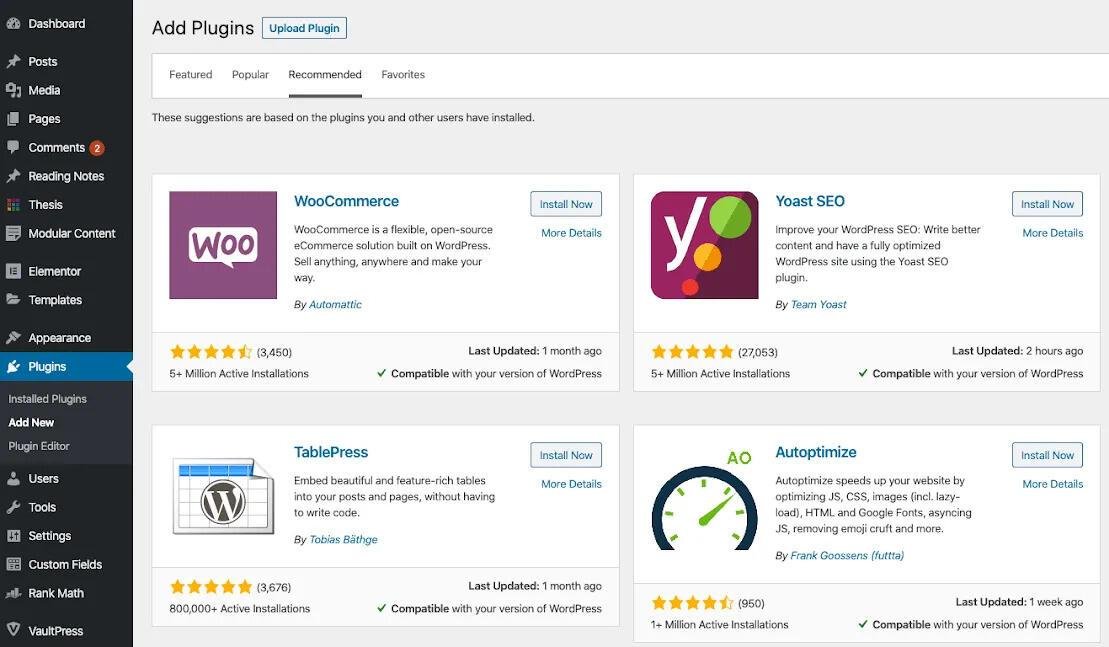Screen dimensions: 1109x647
Task: Click the Upload Plugin button
Action: click(303, 27)
